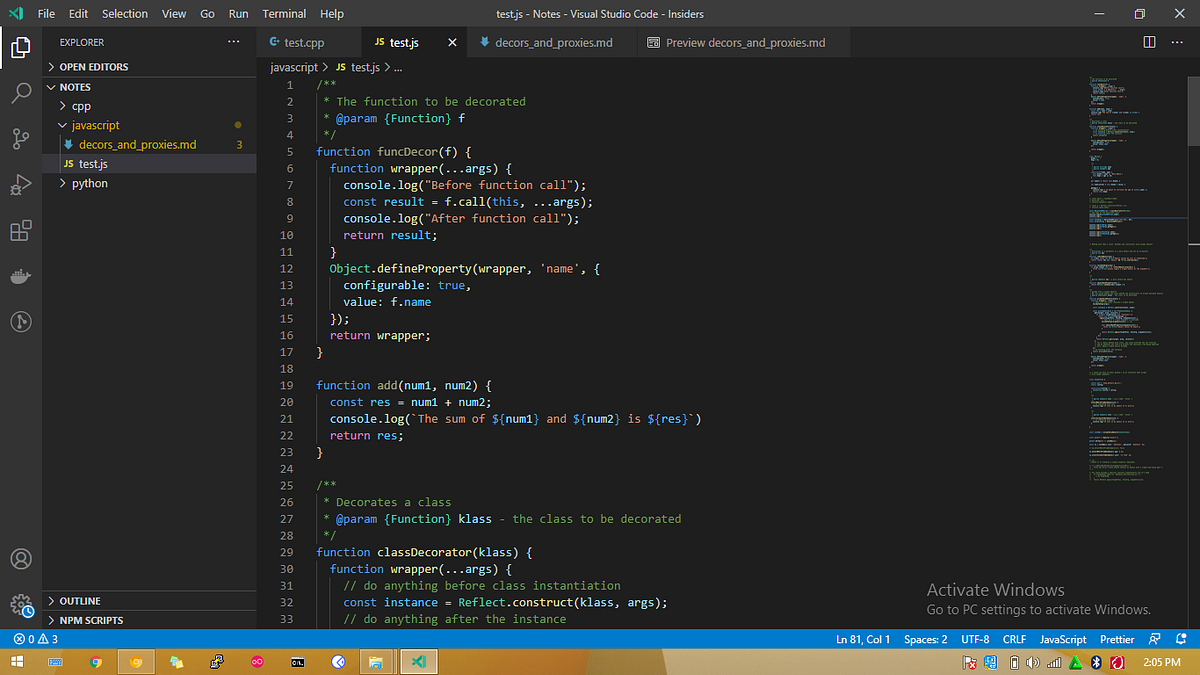Click the funcDecor function name on line 5
This screenshot has height=675, width=1200.
(407, 152)
